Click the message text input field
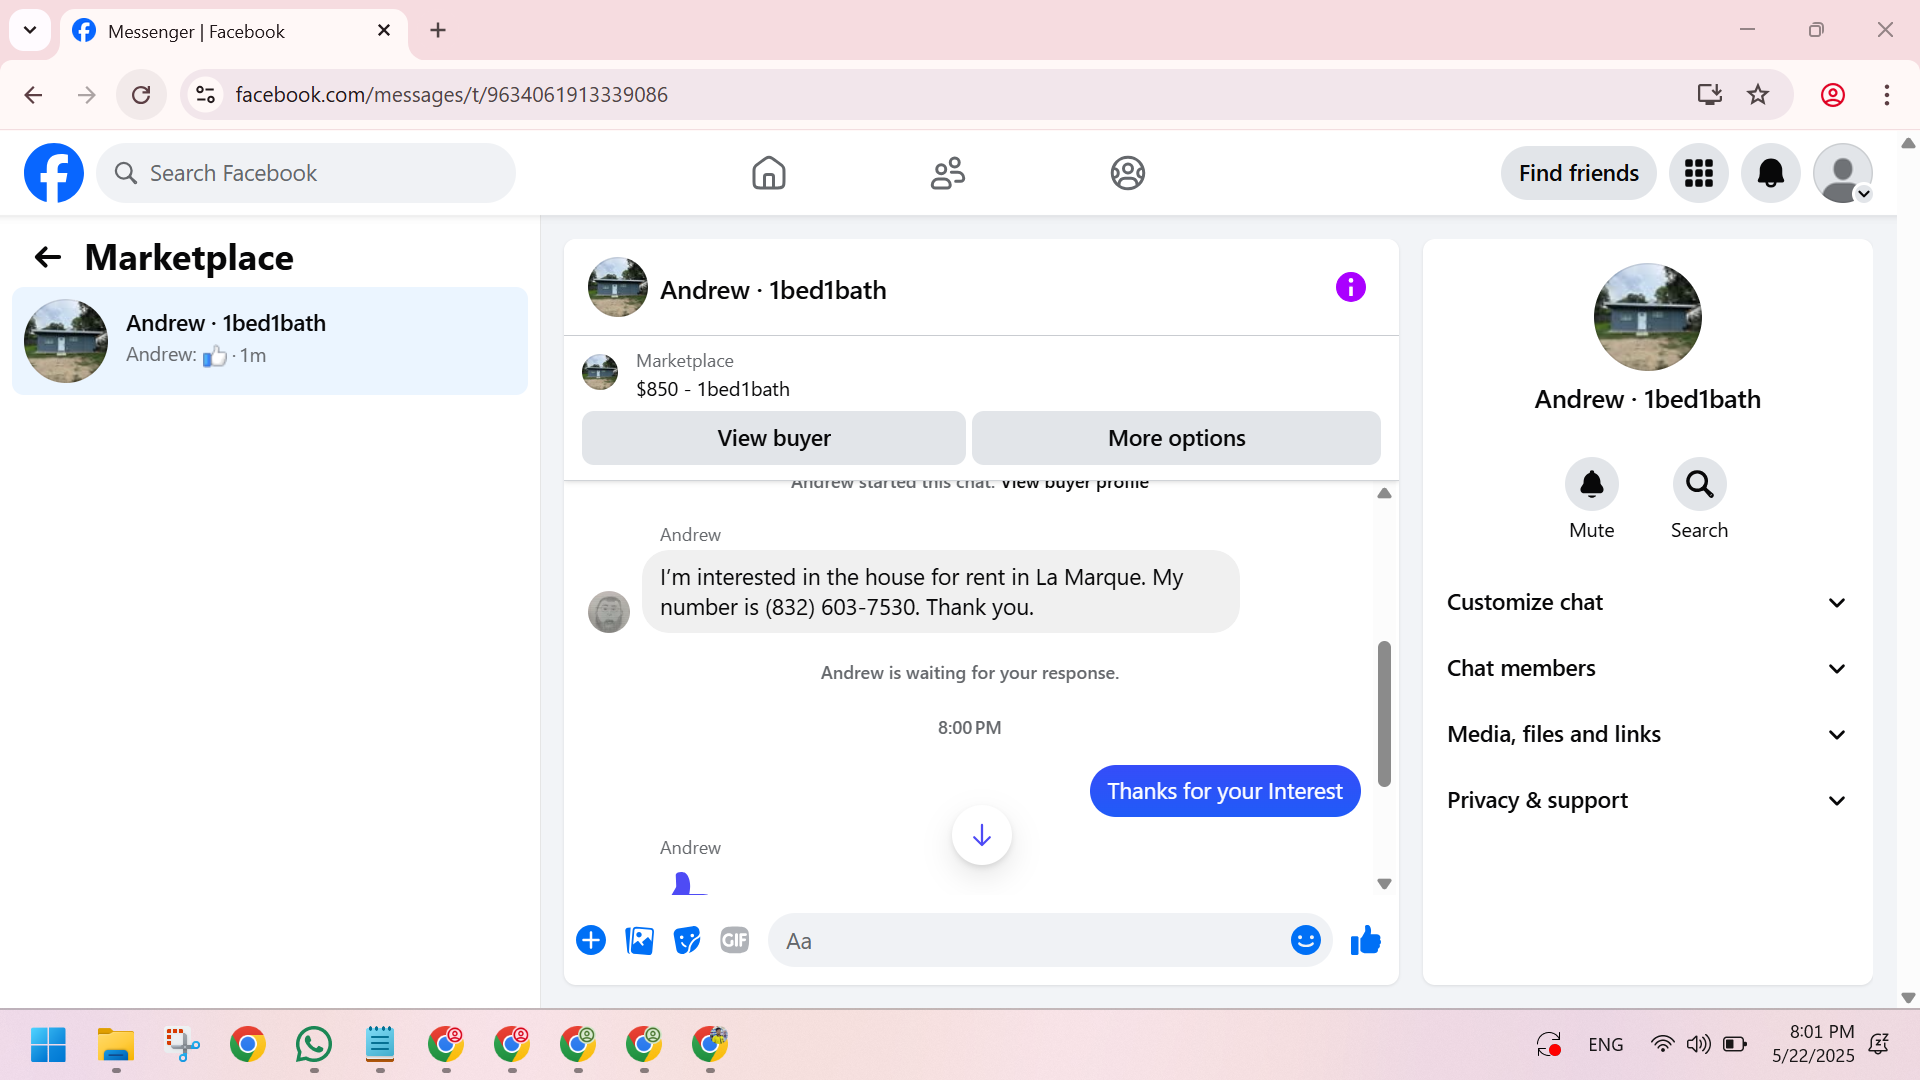The height and width of the screenshot is (1080, 1920). (x=1030, y=940)
